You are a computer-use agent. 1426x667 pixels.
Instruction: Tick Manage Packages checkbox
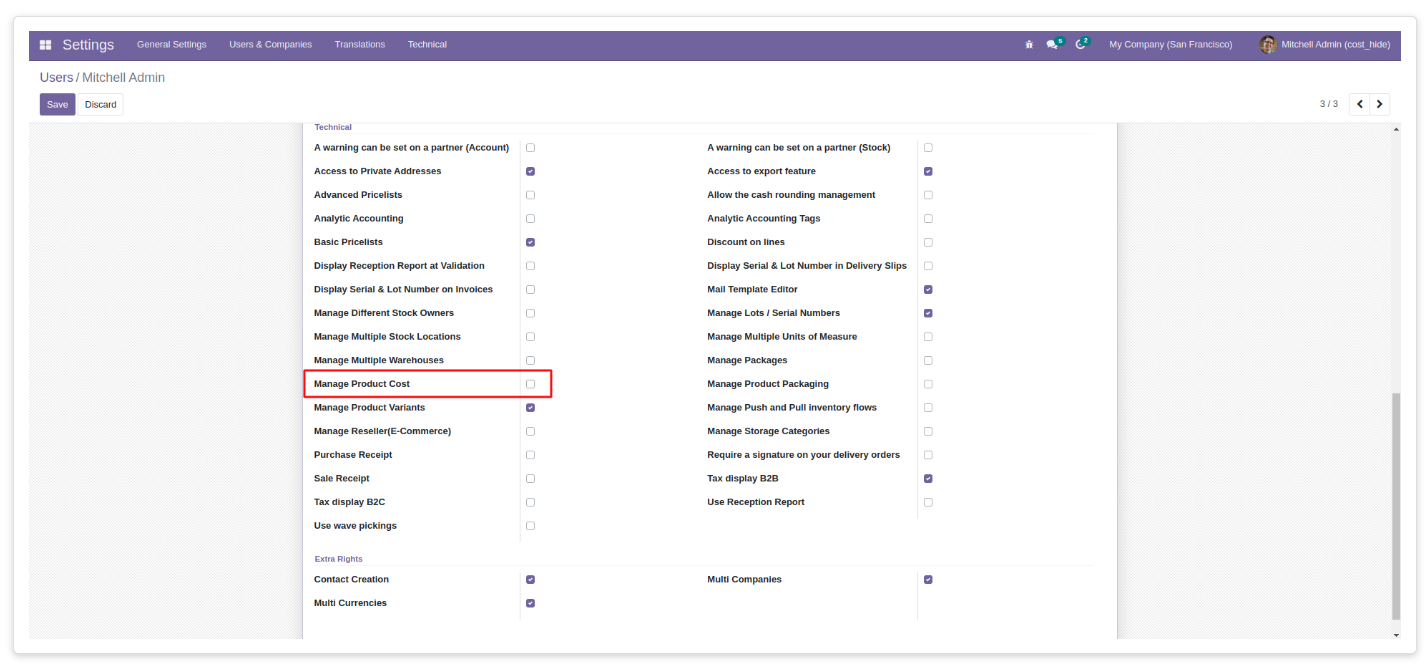tap(928, 360)
